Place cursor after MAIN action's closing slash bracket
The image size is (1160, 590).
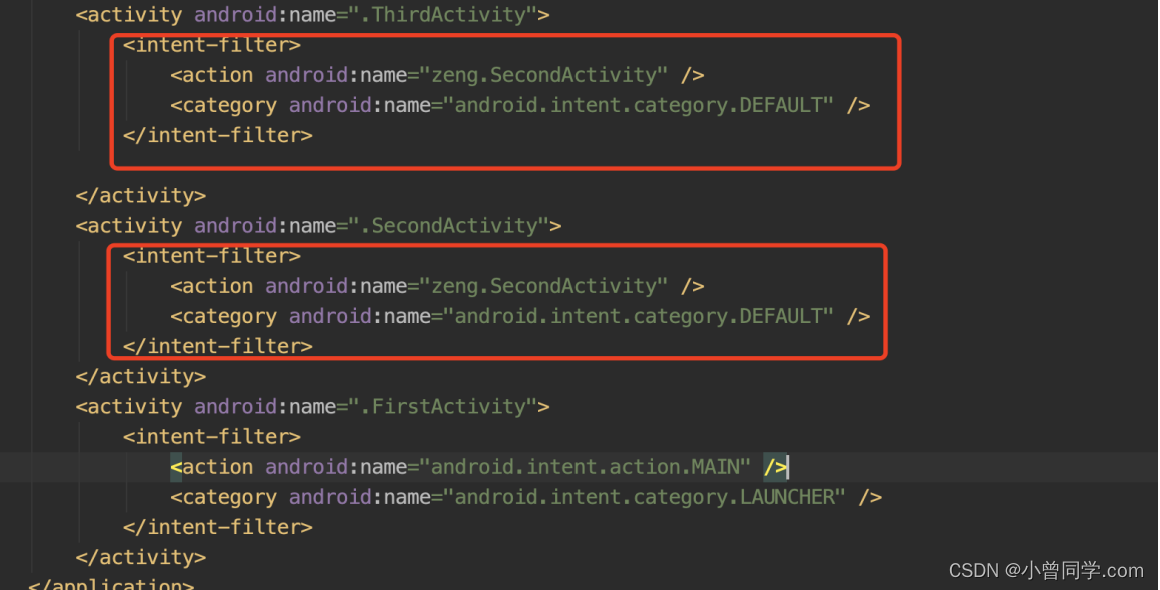coord(788,467)
